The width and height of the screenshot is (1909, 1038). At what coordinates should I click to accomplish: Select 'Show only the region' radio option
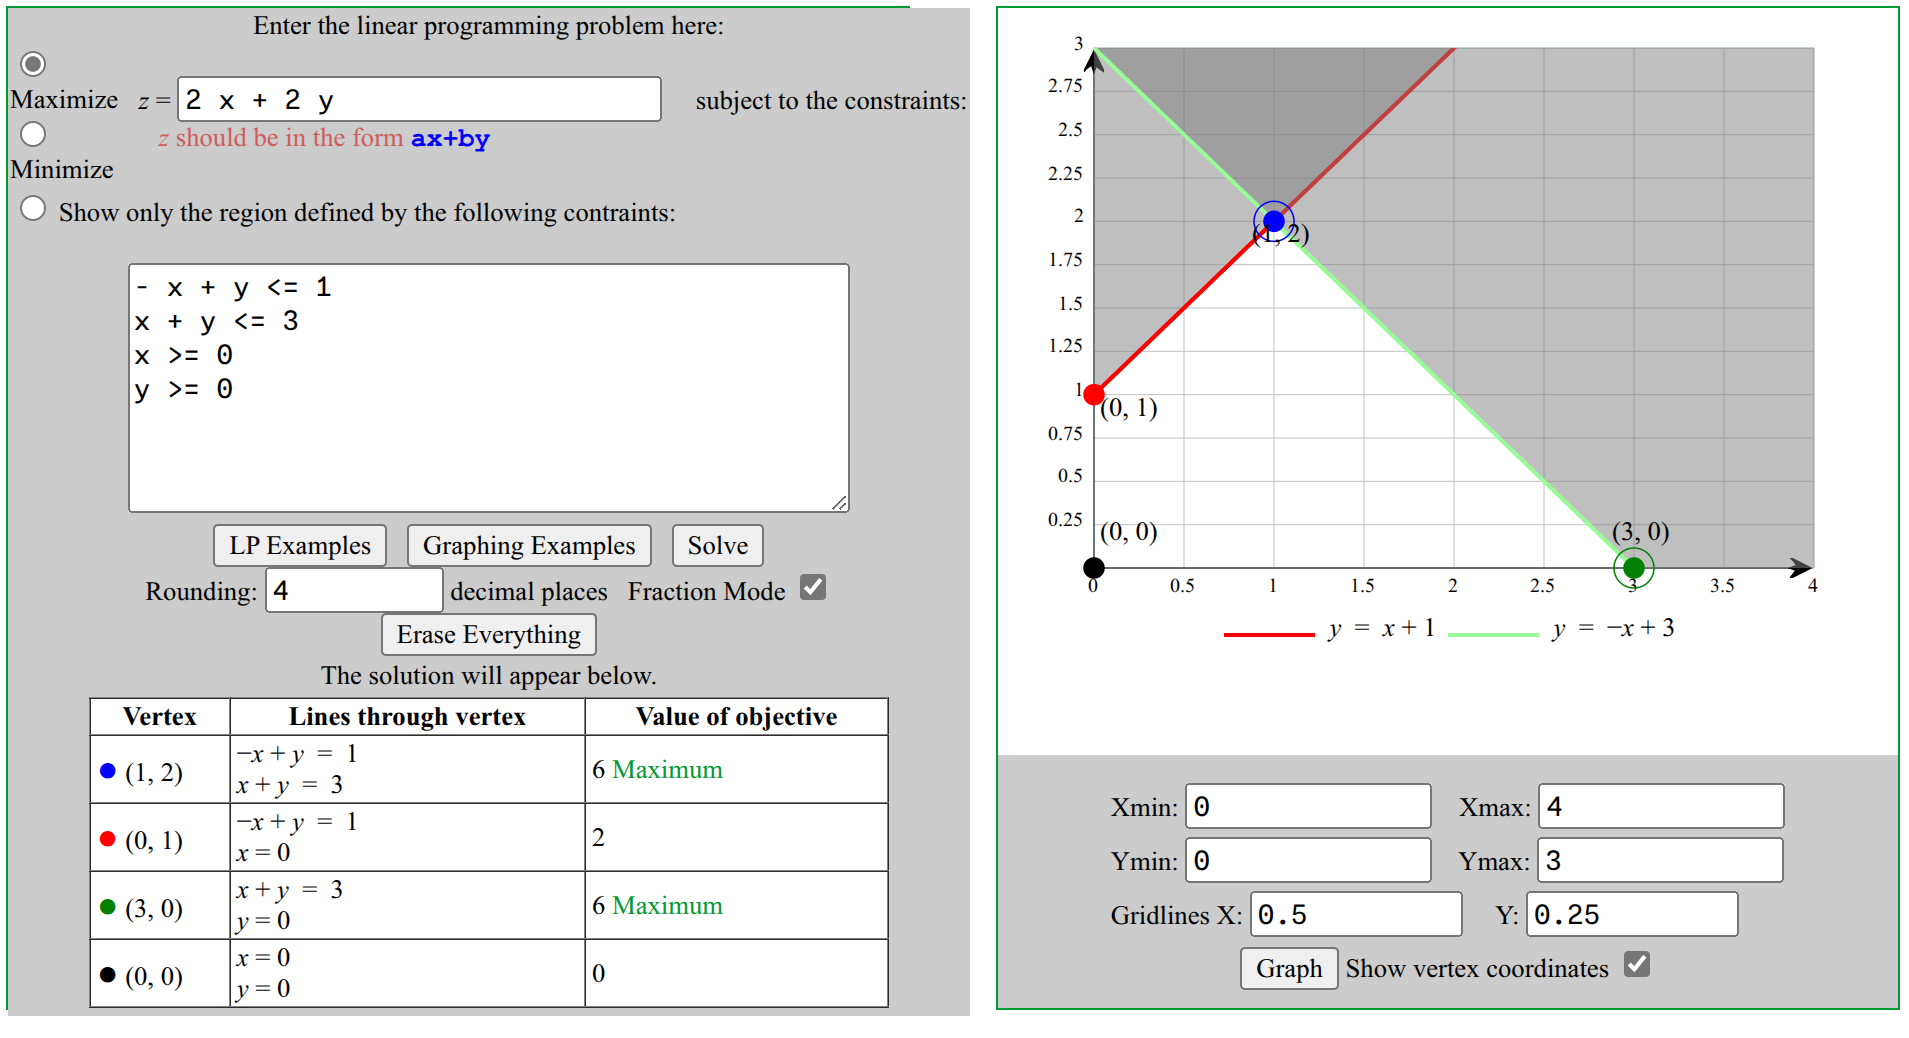pos(33,209)
